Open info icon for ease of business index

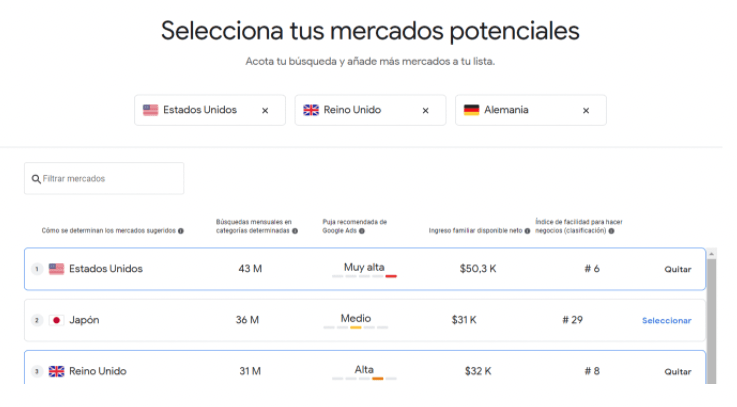click(x=612, y=231)
